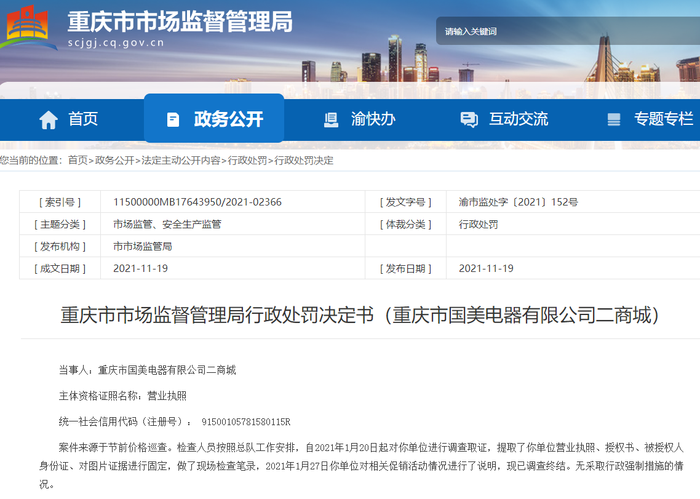Click the document icon beside 政务公开
The width and height of the screenshot is (700, 499).
tap(173, 120)
